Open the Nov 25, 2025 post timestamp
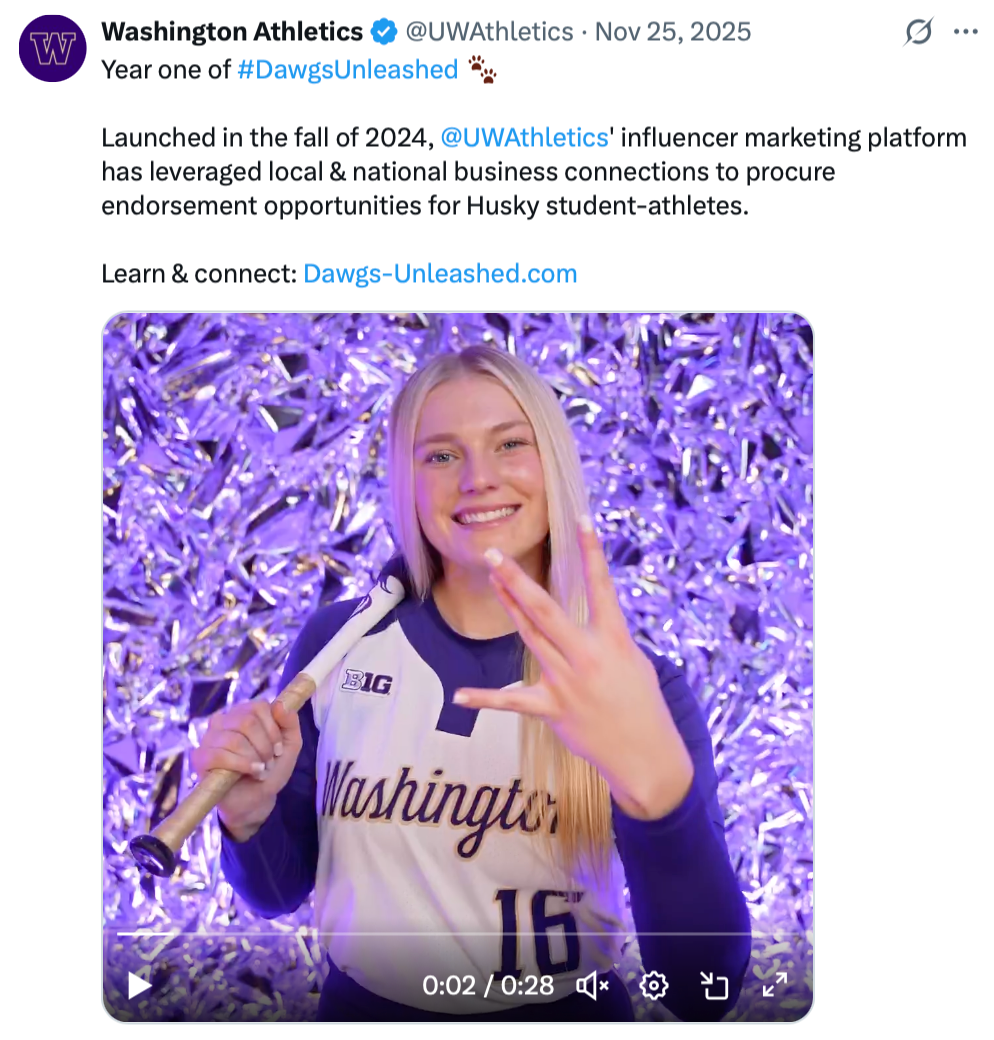The height and width of the screenshot is (1040, 994). pos(672,32)
